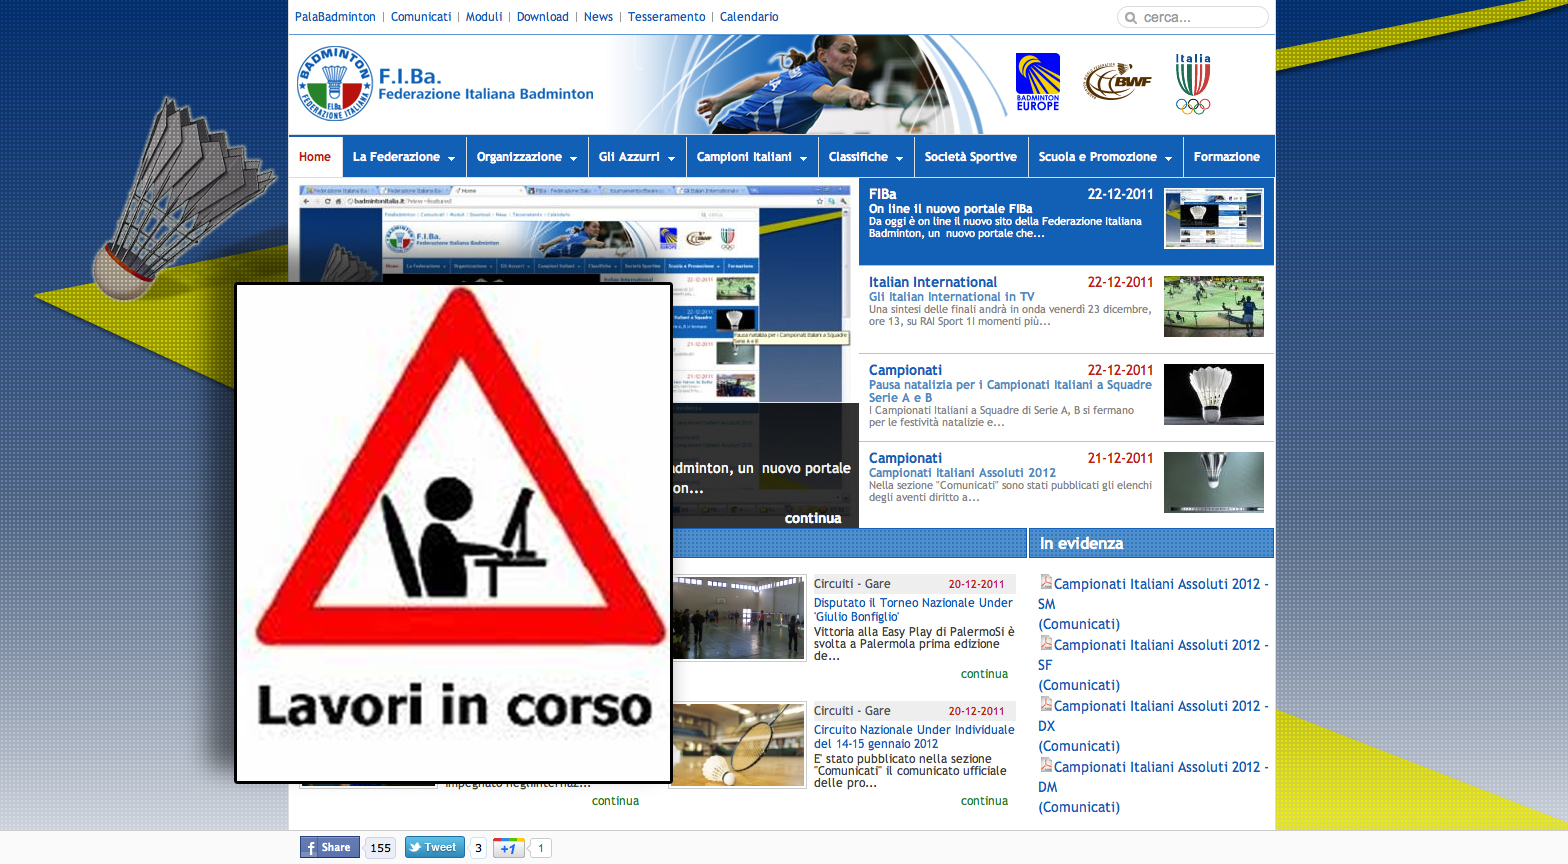Image resolution: width=1568 pixels, height=864 pixels.
Task: Expand La Federazione menu arrow
Action: [x=451, y=158]
